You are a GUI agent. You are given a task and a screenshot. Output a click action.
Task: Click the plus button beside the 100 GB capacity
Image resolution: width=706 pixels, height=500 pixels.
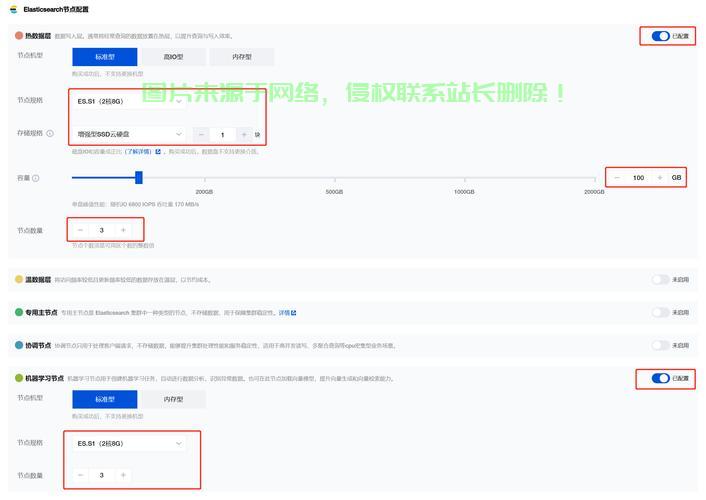coord(660,177)
